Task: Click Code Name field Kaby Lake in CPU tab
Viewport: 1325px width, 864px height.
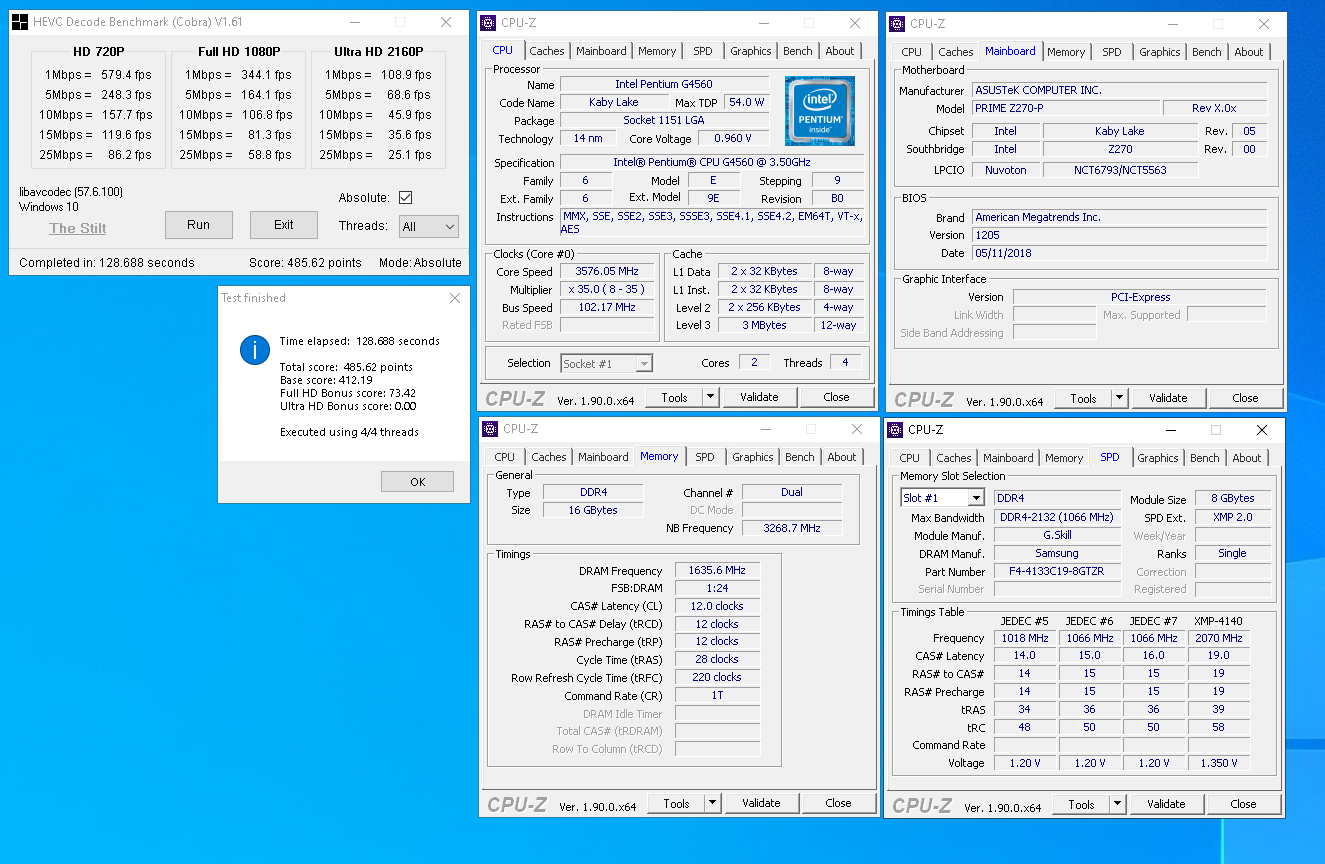Action: click(614, 102)
